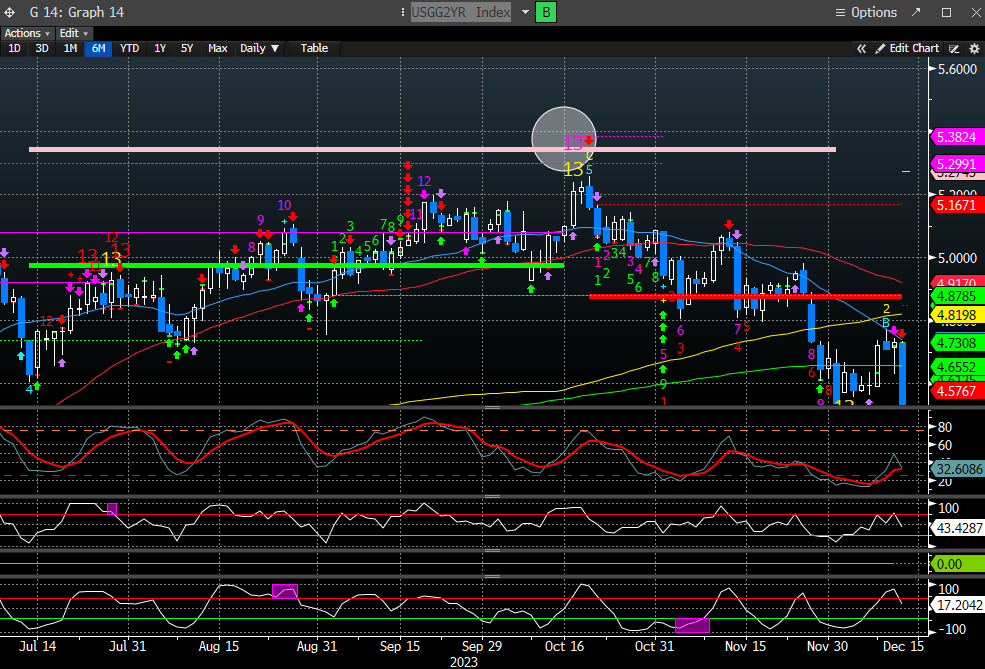Switch to Table view
Viewport: 985px width, 669px height.
(x=314, y=48)
